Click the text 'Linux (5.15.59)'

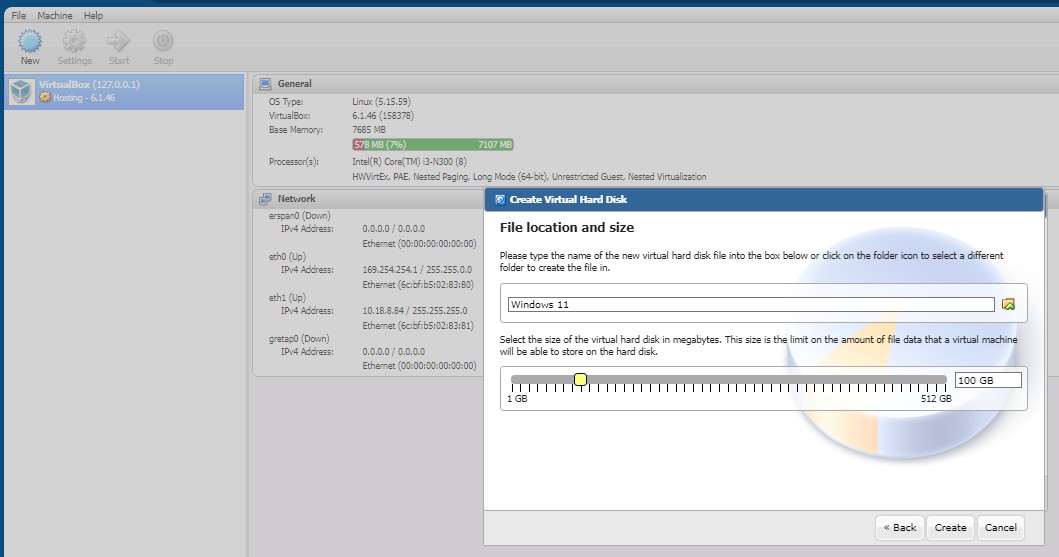382,101
